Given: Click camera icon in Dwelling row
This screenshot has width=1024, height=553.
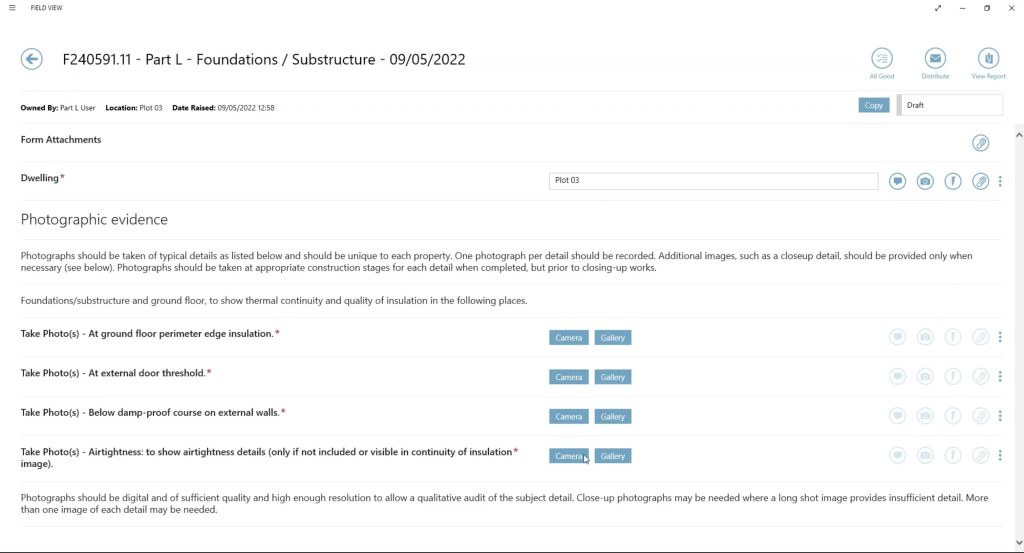Looking at the screenshot, I should pyautogui.click(x=926, y=181).
